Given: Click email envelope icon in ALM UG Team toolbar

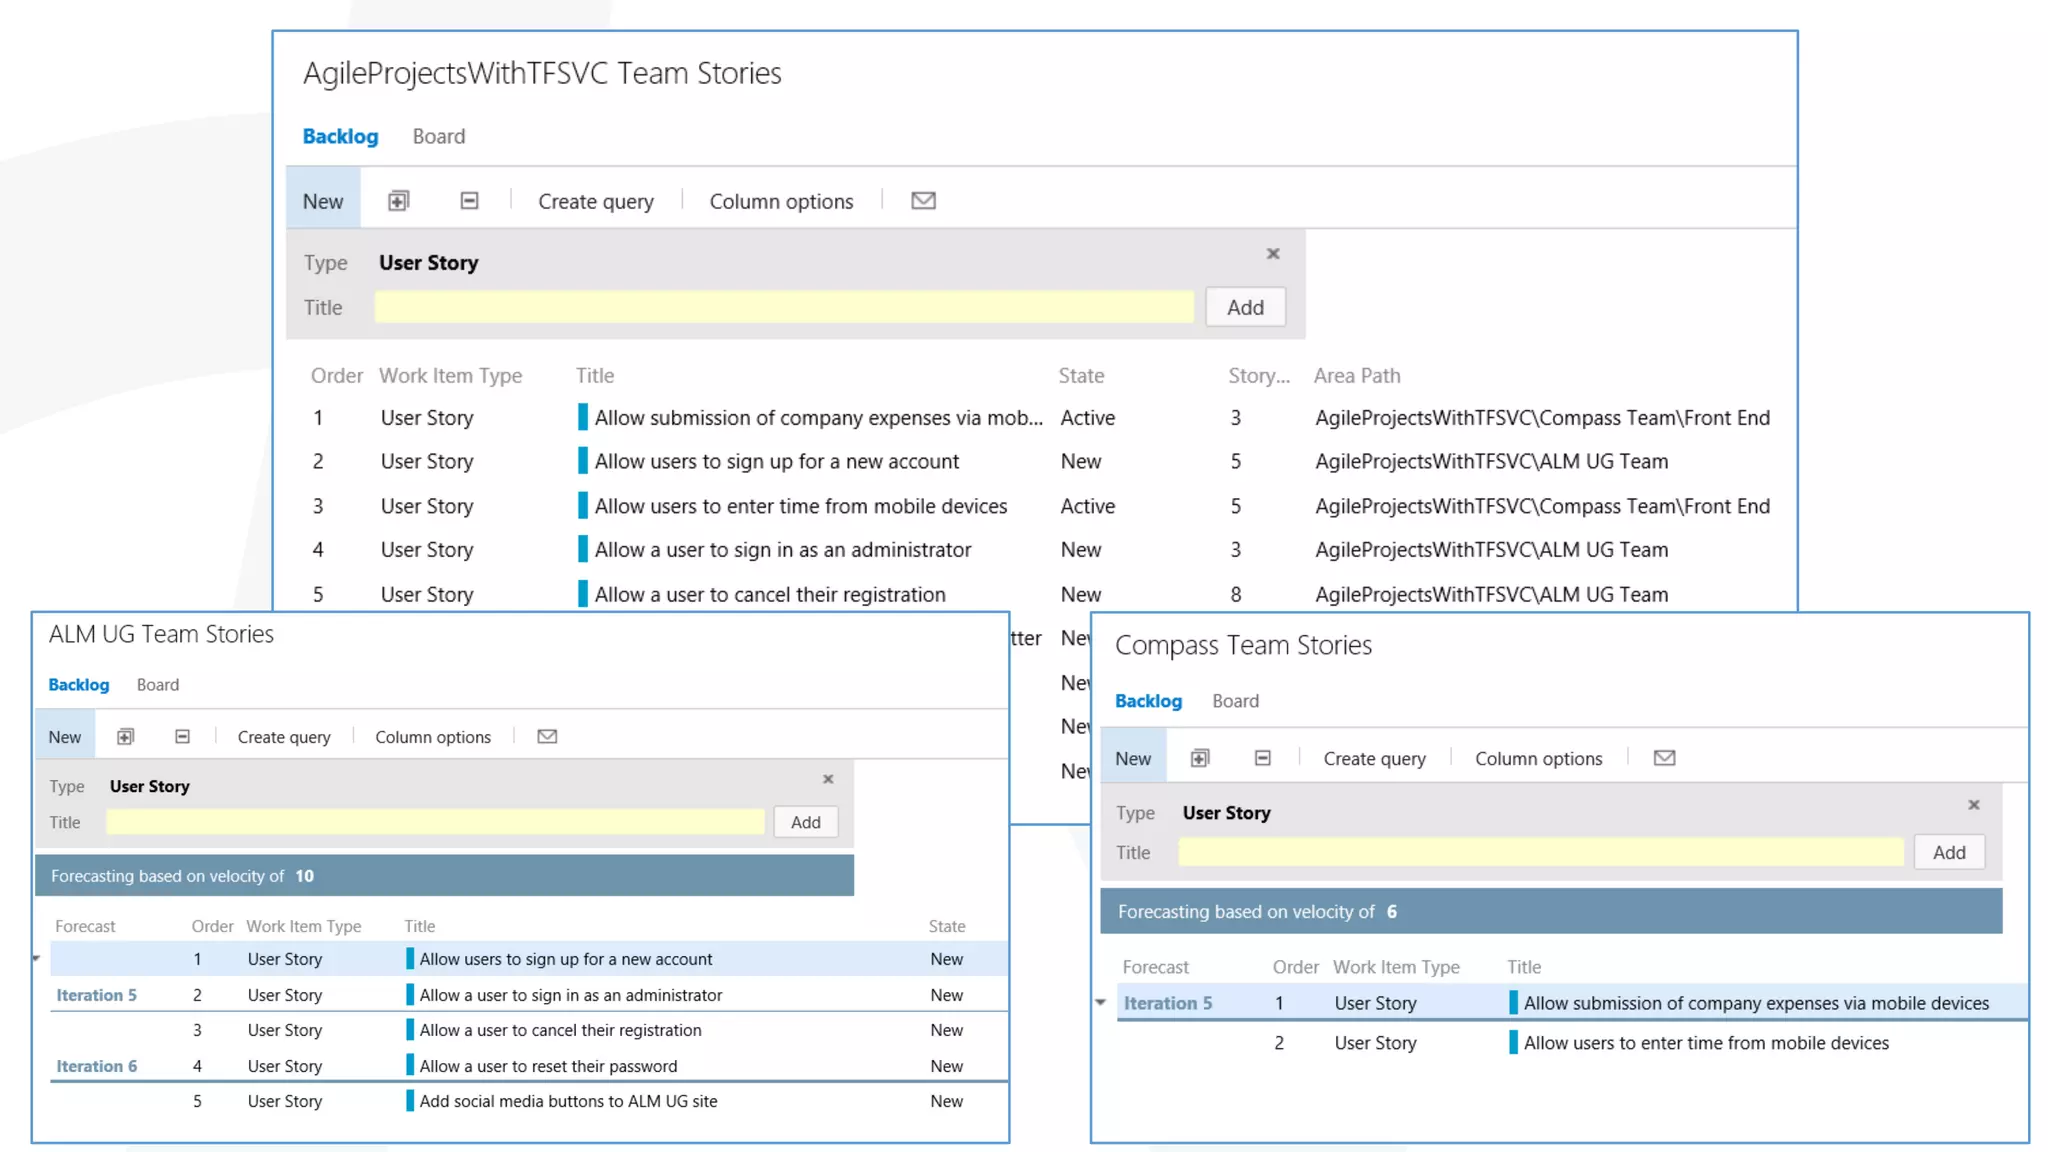Looking at the screenshot, I should pyautogui.click(x=547, y=737).
